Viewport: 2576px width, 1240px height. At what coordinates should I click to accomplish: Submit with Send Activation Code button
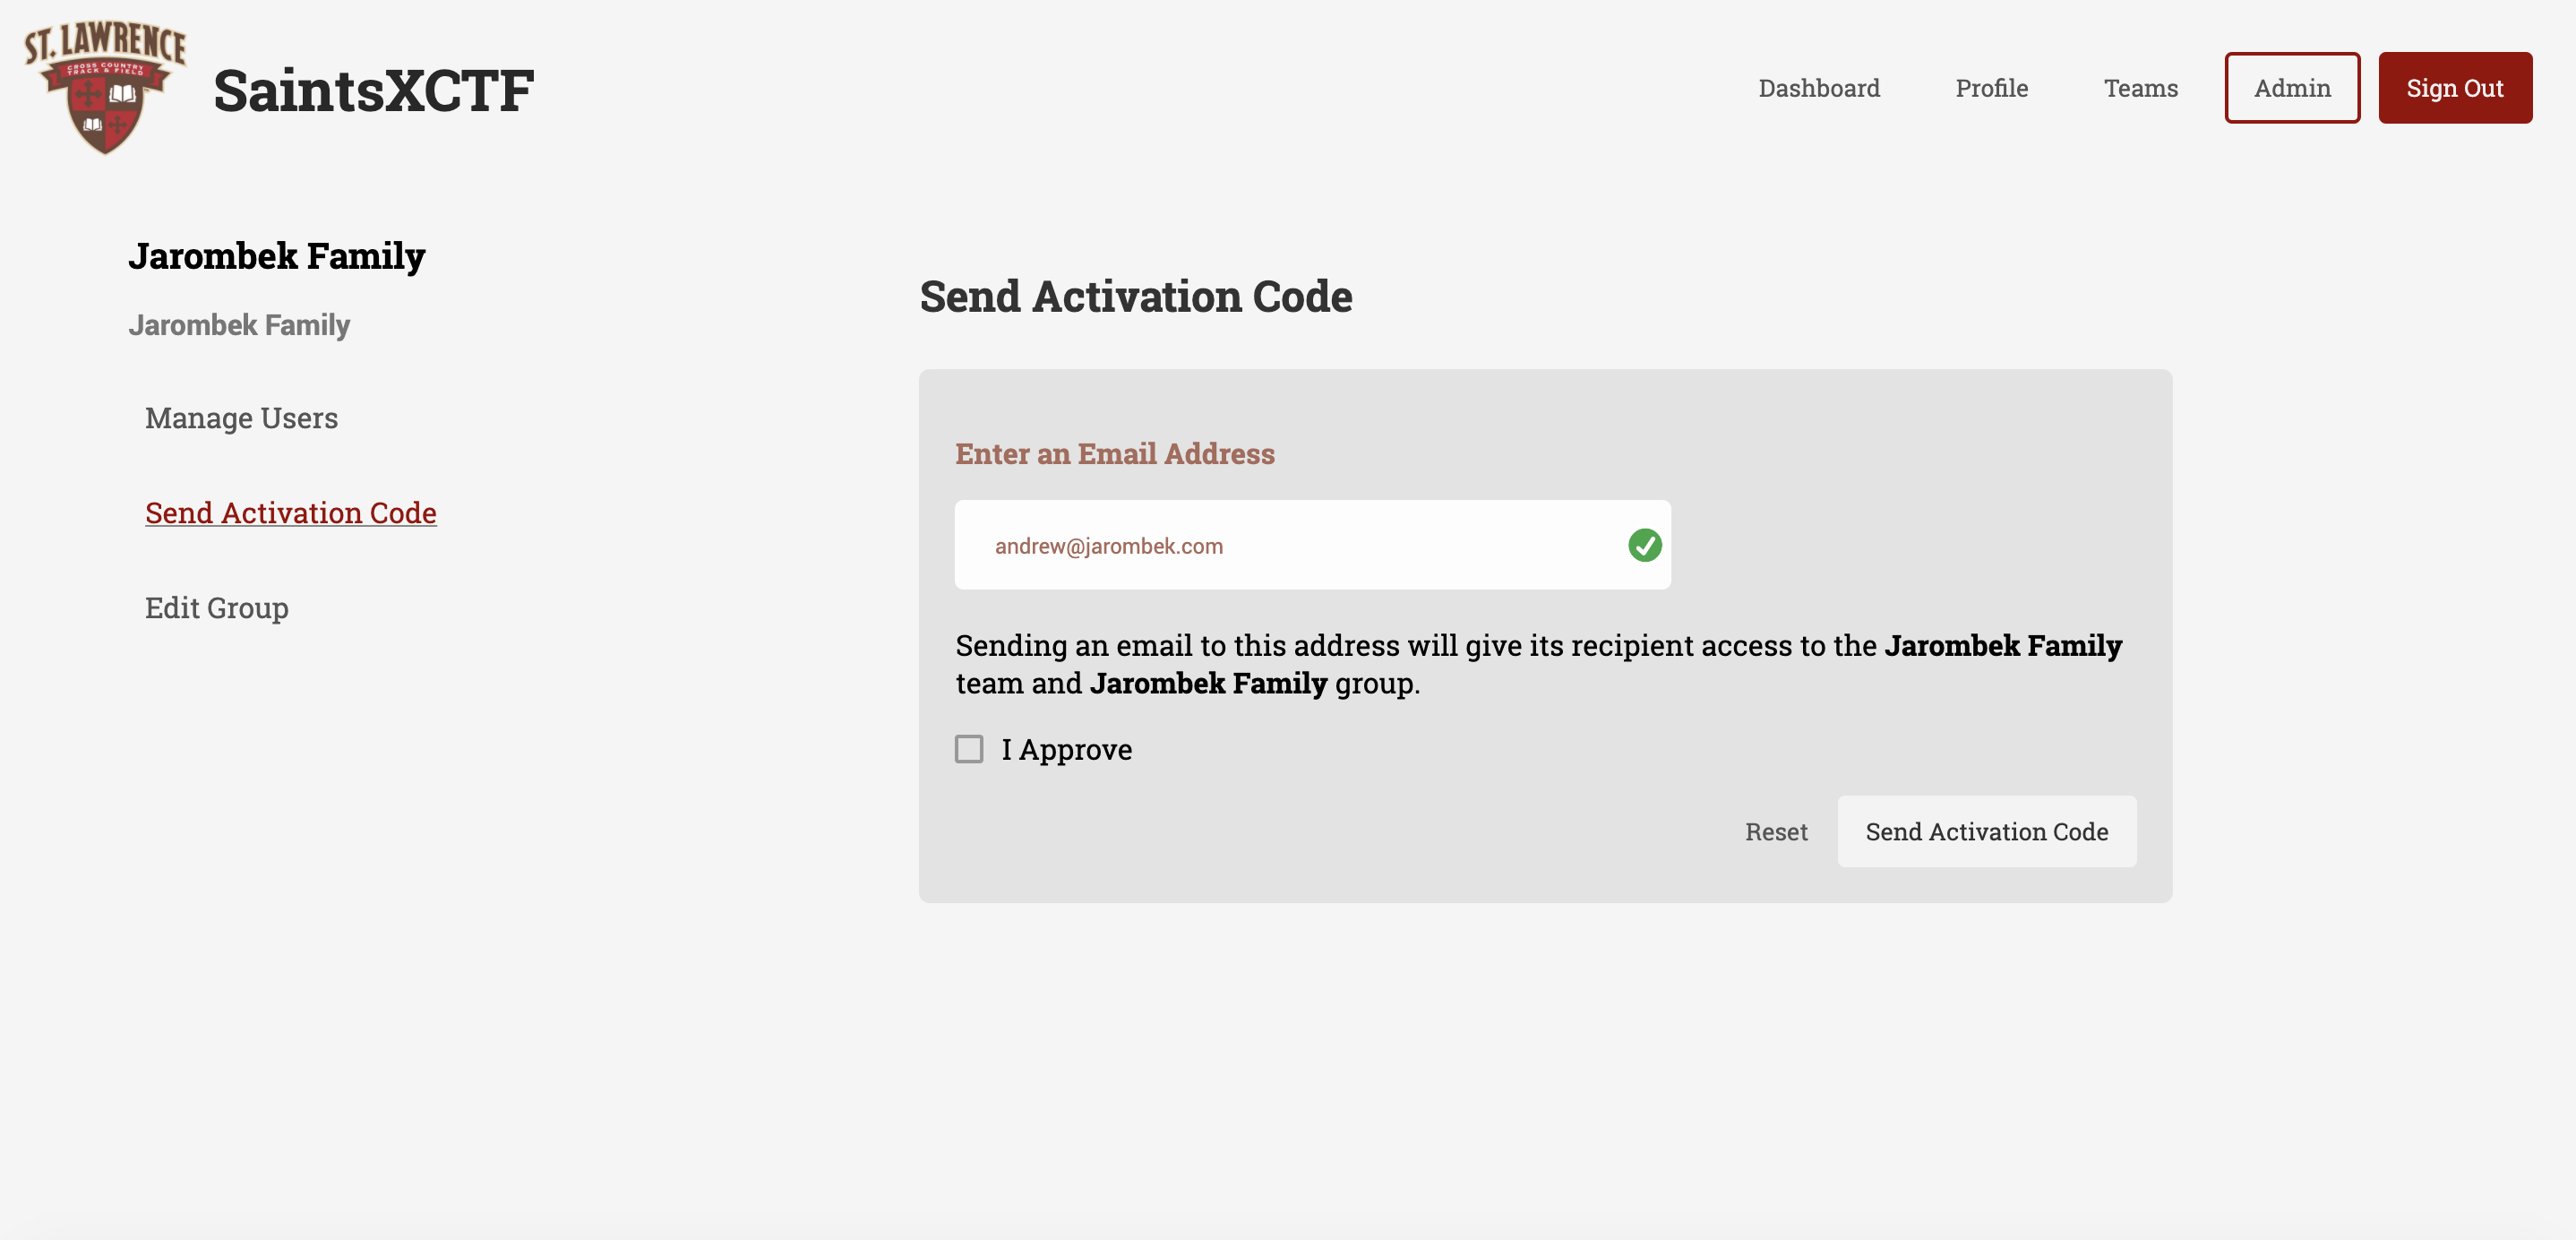point(1987,832)
